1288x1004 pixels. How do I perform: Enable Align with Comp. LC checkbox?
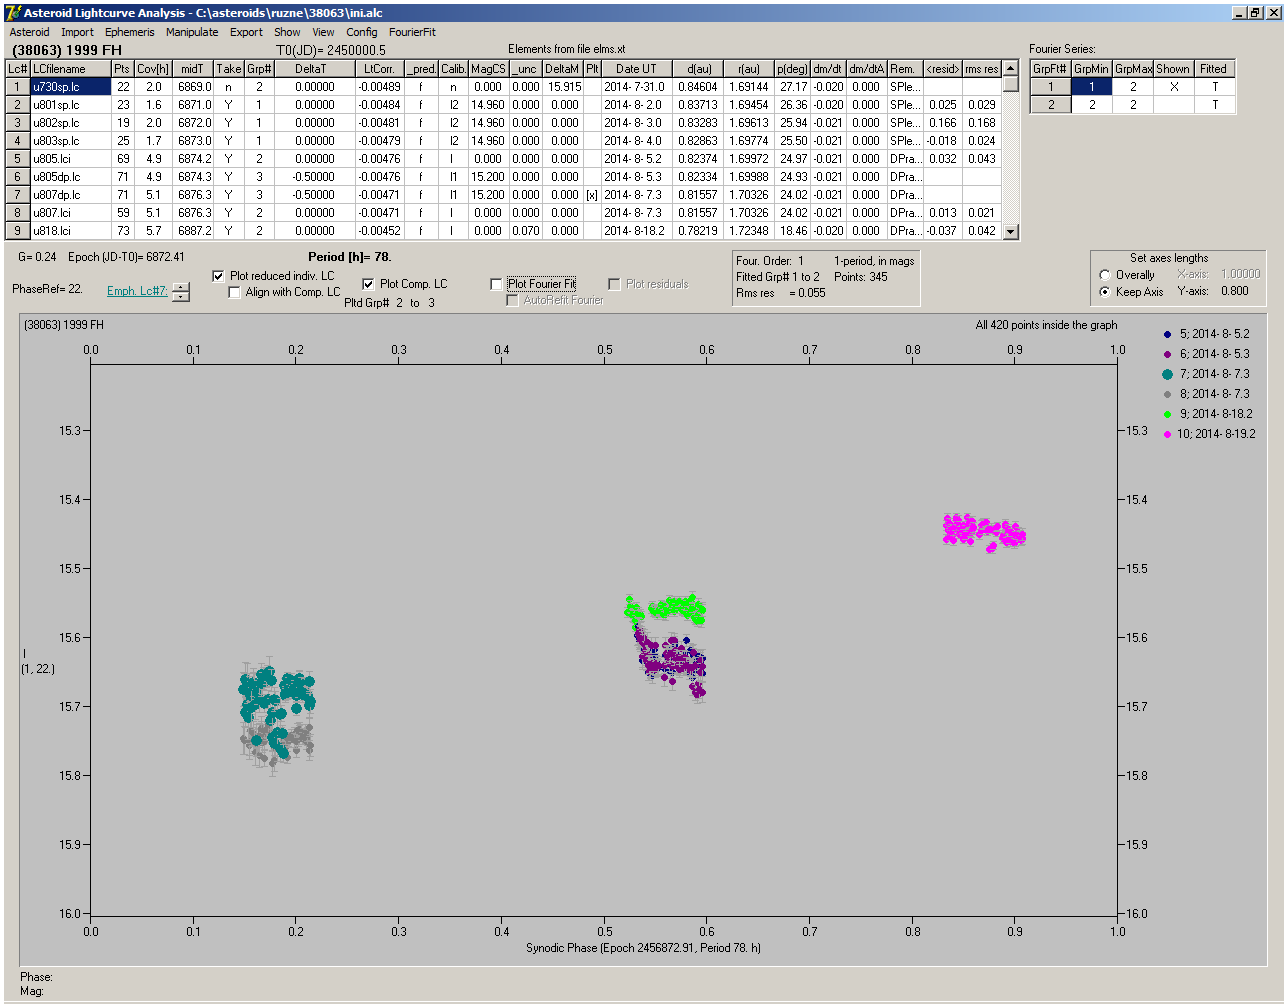pyautogui.click(x=235, y=292)
